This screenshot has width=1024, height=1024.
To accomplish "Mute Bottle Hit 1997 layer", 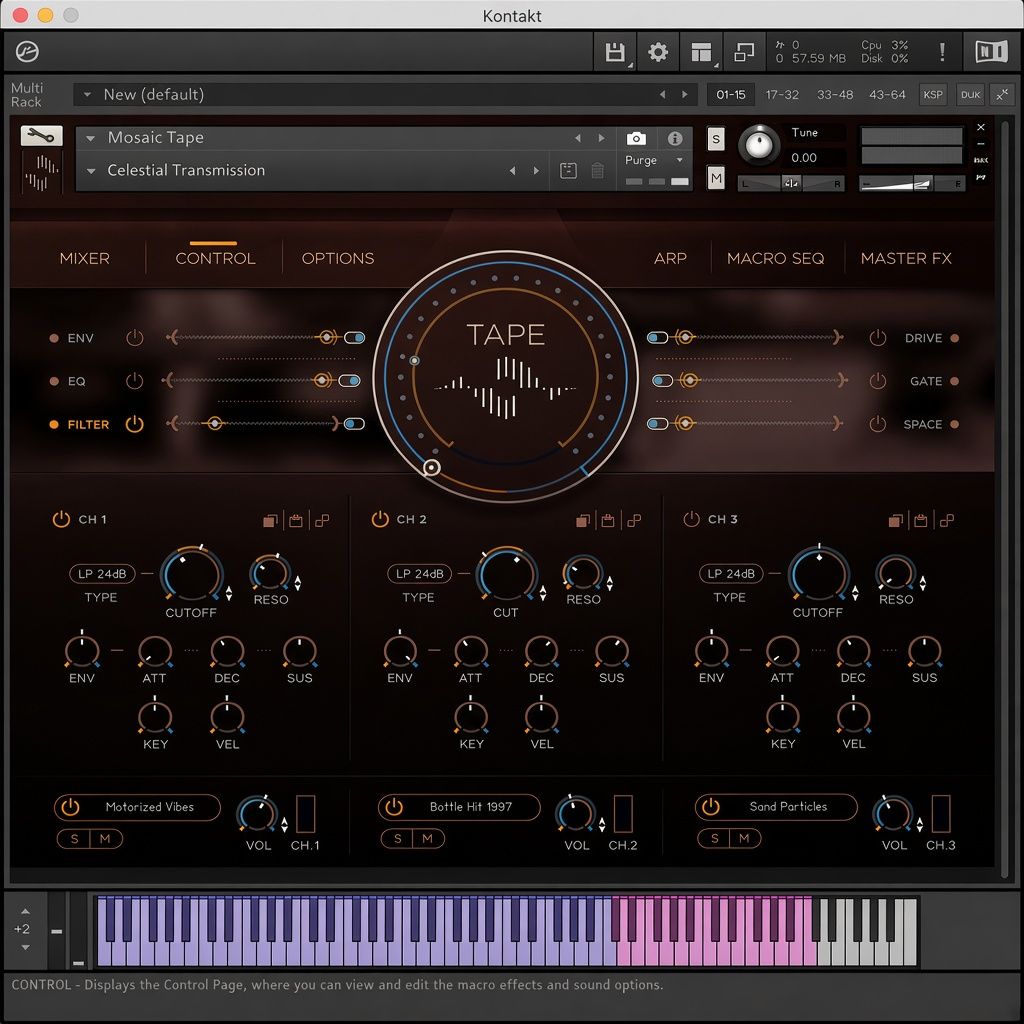I will (428, 838).
